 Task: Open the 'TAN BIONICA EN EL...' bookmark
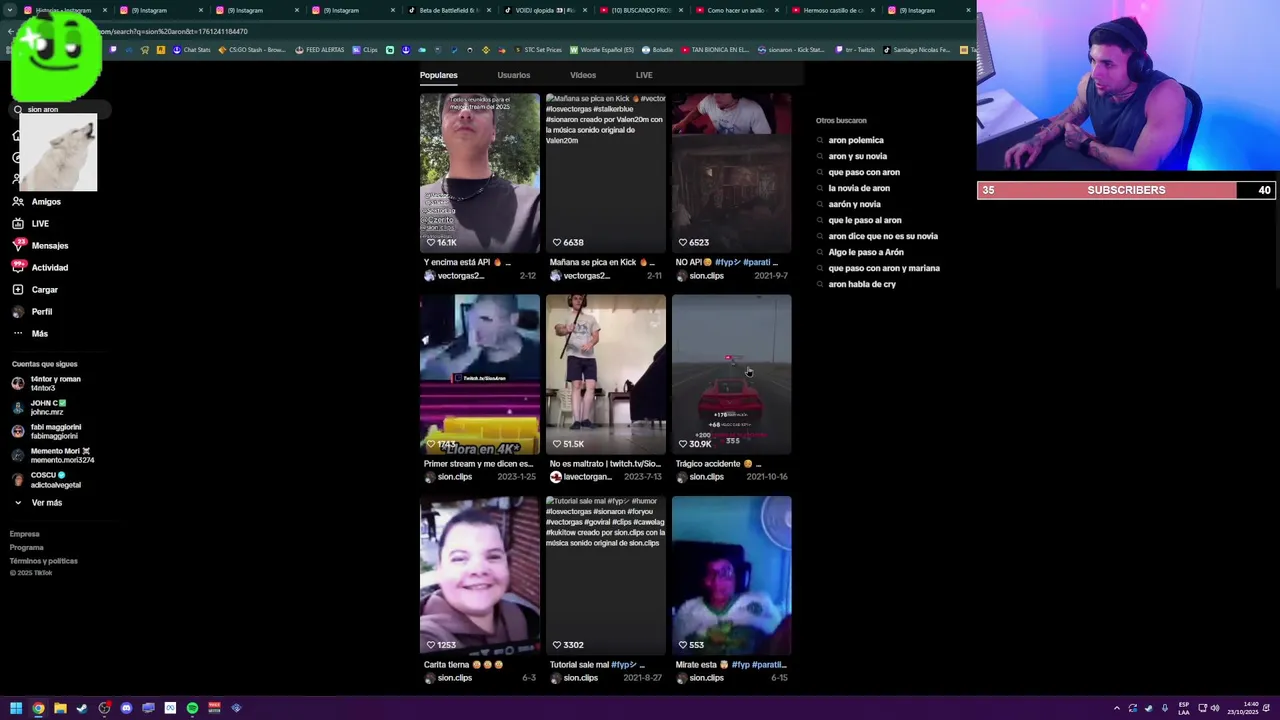coord(714,50)
